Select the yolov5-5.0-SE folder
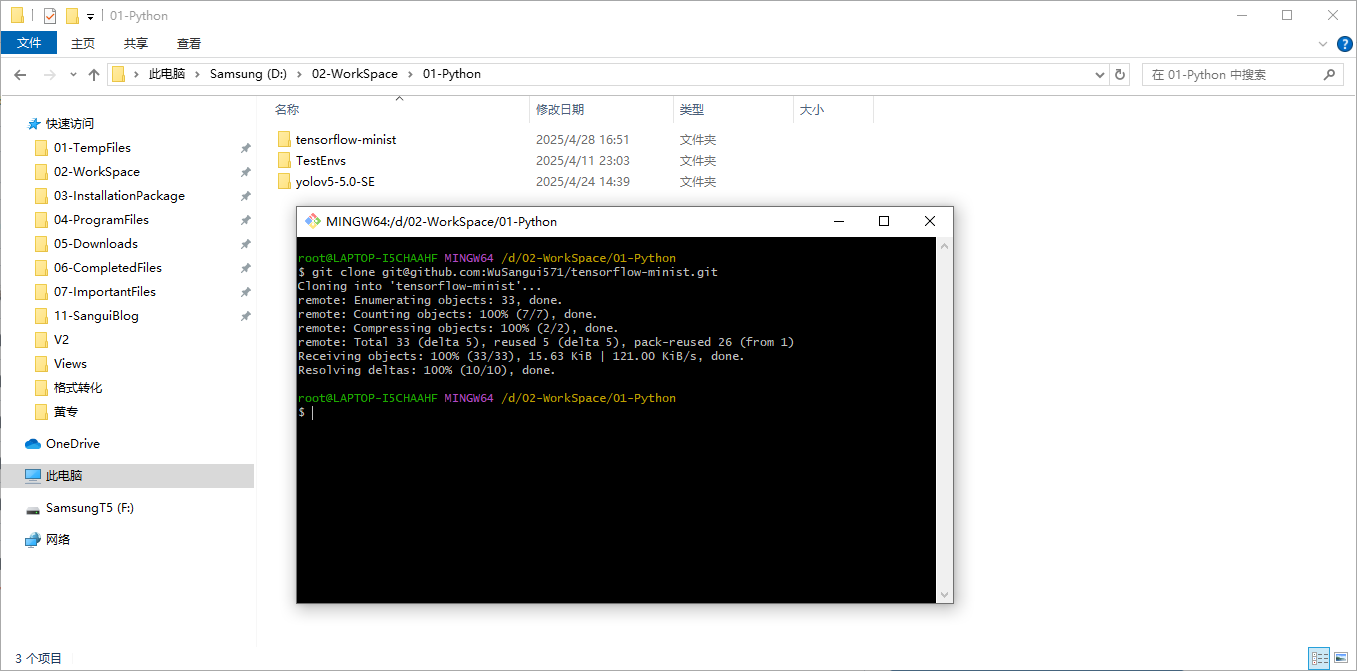This screenshot has width=1357, height=671. click(x=335, y=181)
